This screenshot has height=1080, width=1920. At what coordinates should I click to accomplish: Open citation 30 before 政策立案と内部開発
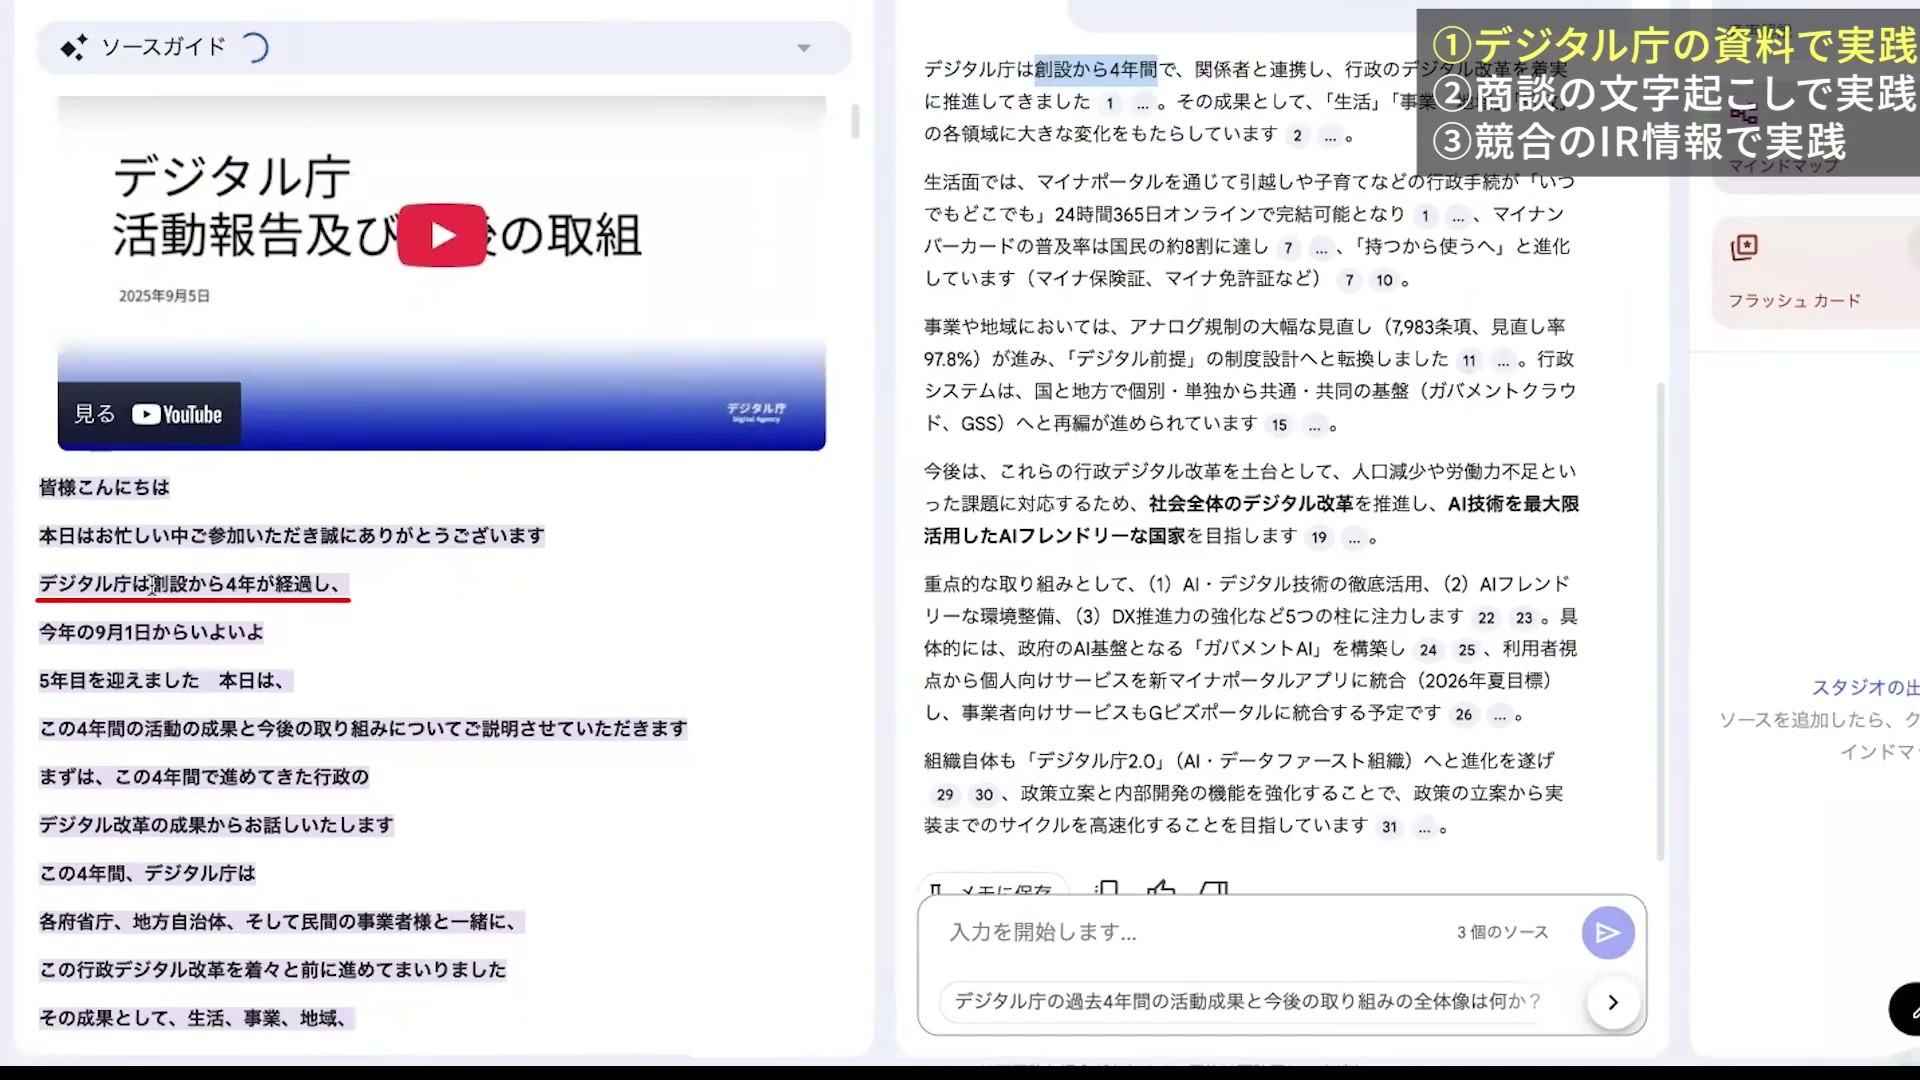point(984,795)
